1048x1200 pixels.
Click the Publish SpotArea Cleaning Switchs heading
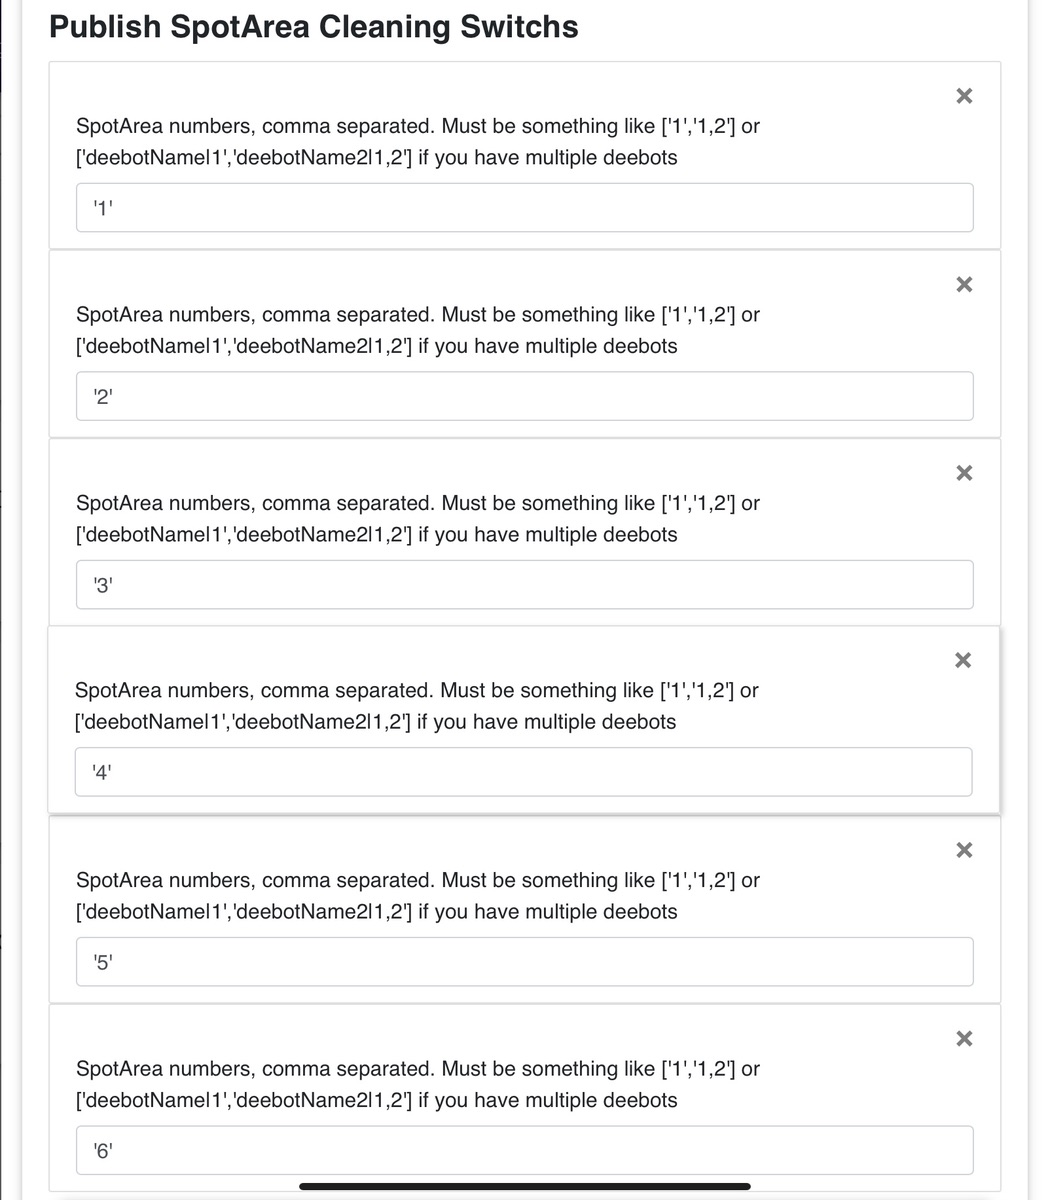[x=313, y=27]
